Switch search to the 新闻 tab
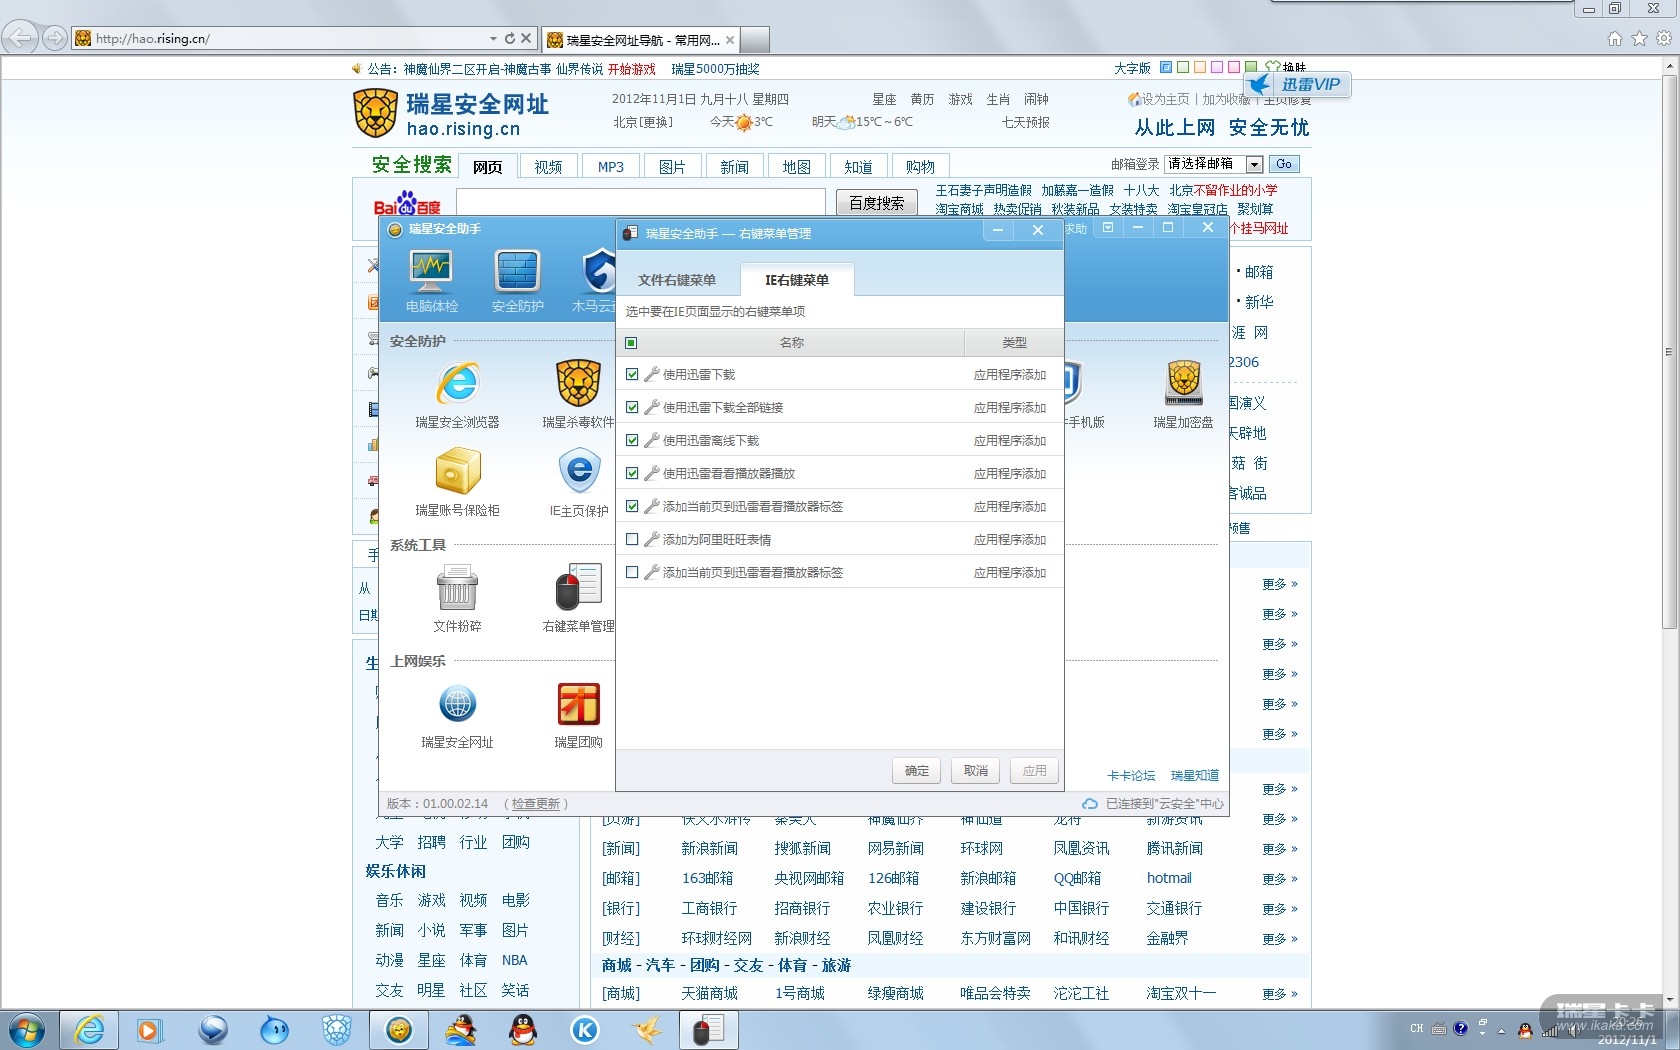Image resolution: width=1680 pixels, height=1050 pixels. 734,167
